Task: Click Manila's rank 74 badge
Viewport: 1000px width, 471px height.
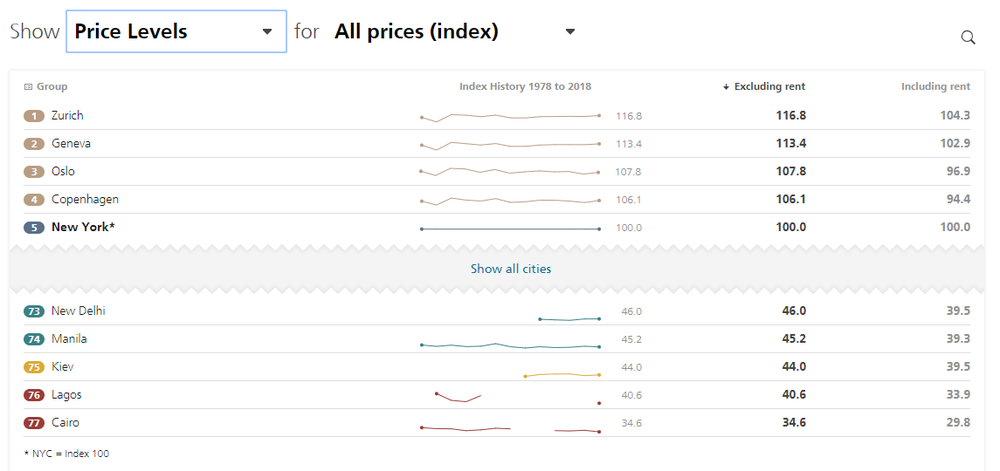Action: pyautogui.click(x=34, y=340)
